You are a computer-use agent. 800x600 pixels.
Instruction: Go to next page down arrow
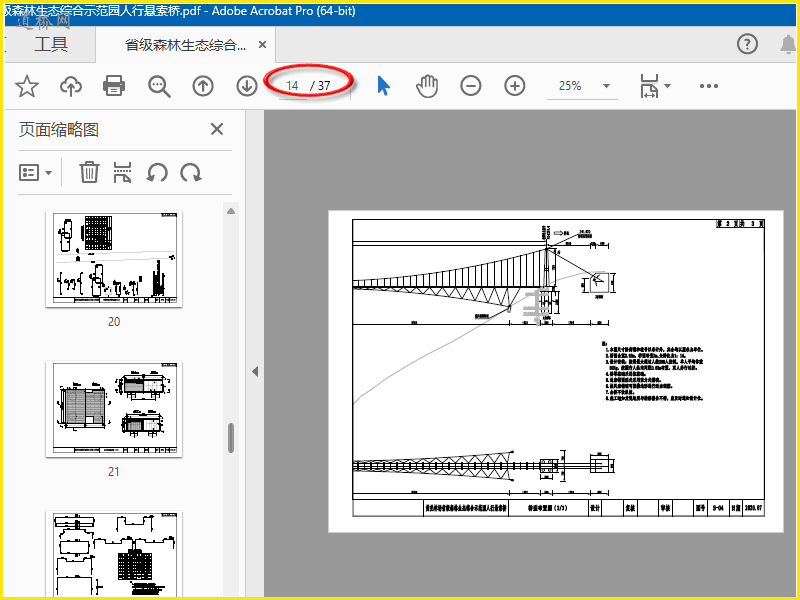click(x=247, y=86)
